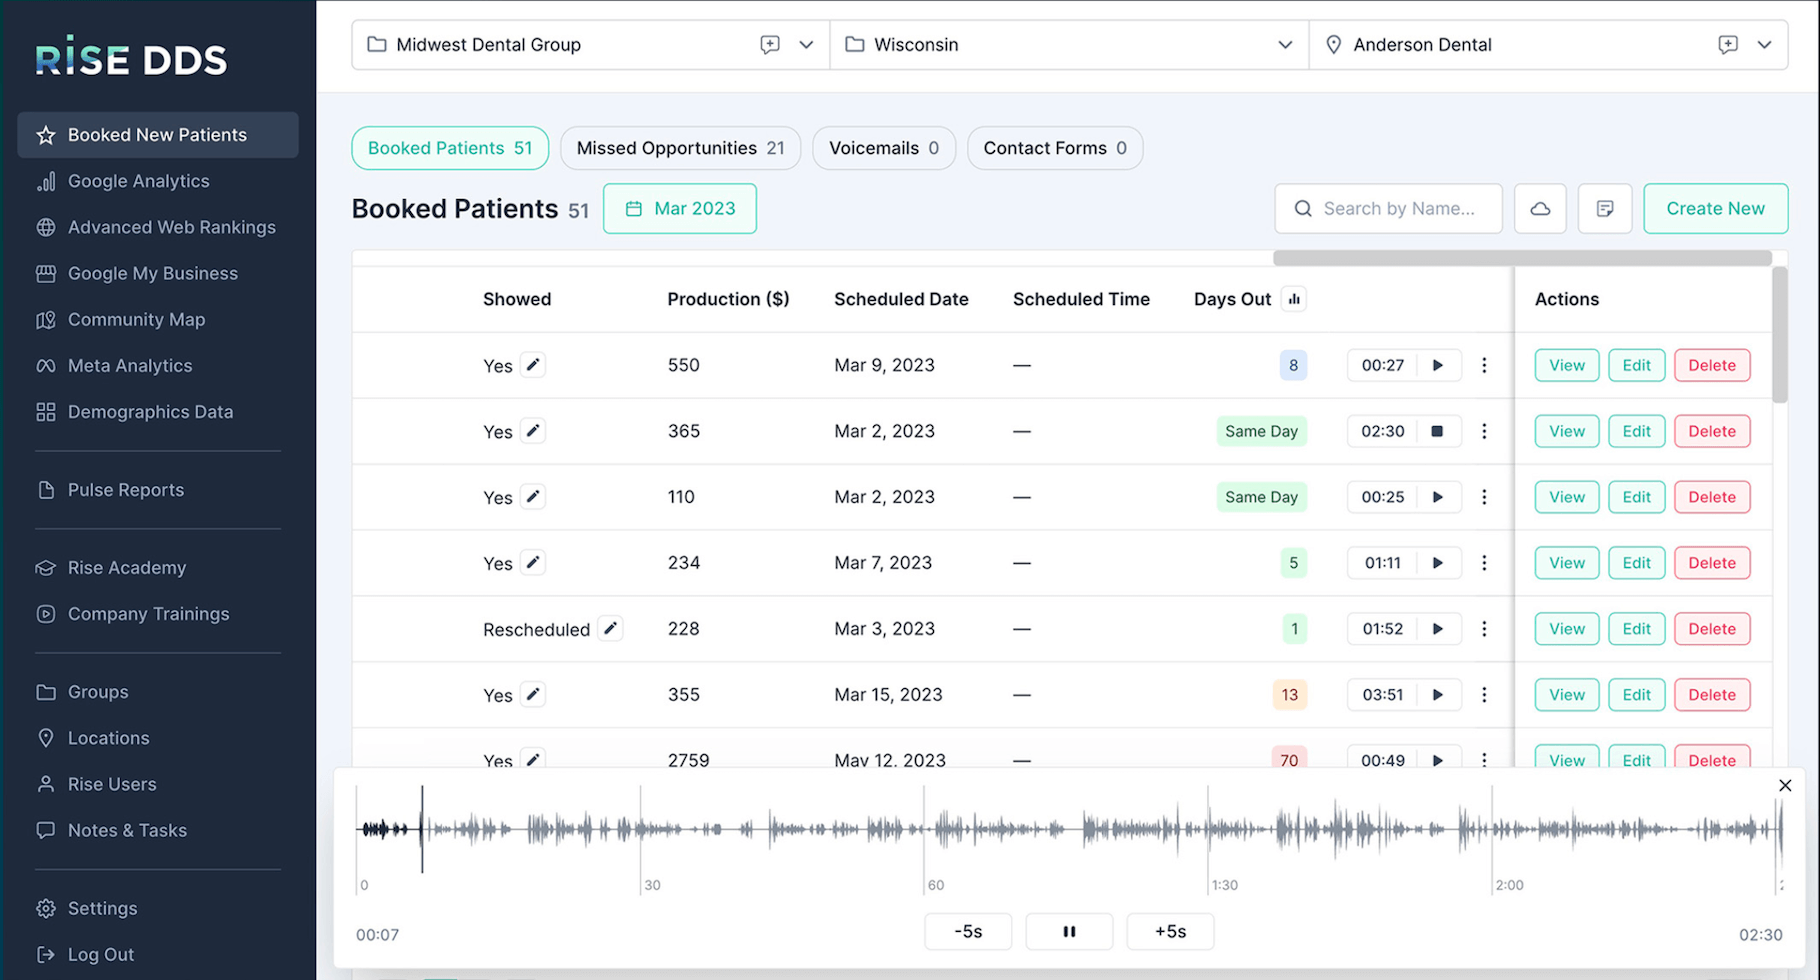Click the Days Out chart icon
Screen dimensions: 1820x980
(x=1294, y=299)
